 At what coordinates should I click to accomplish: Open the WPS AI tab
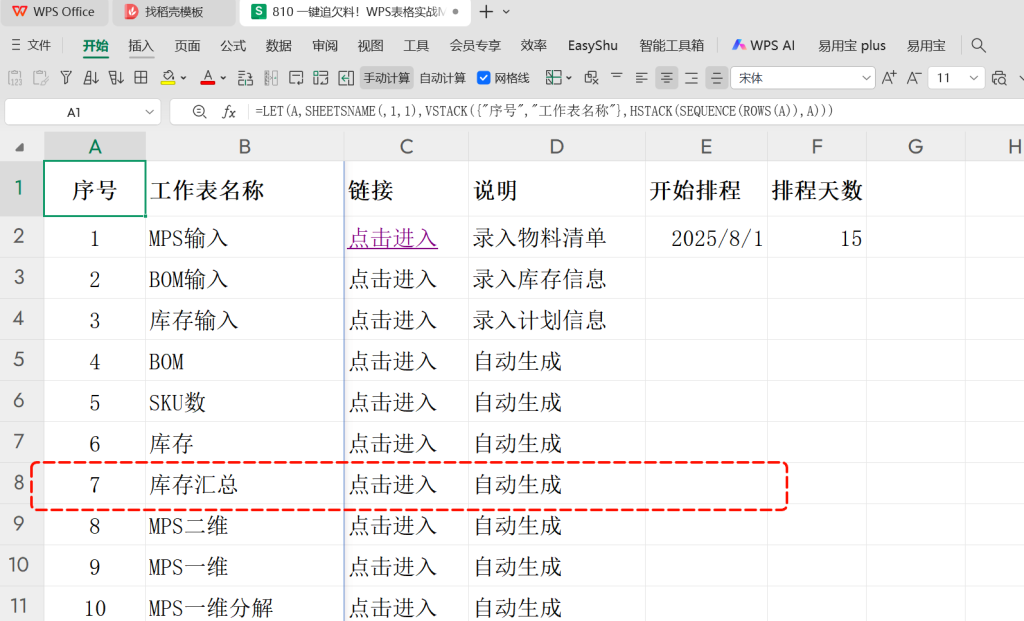(763, 45)
